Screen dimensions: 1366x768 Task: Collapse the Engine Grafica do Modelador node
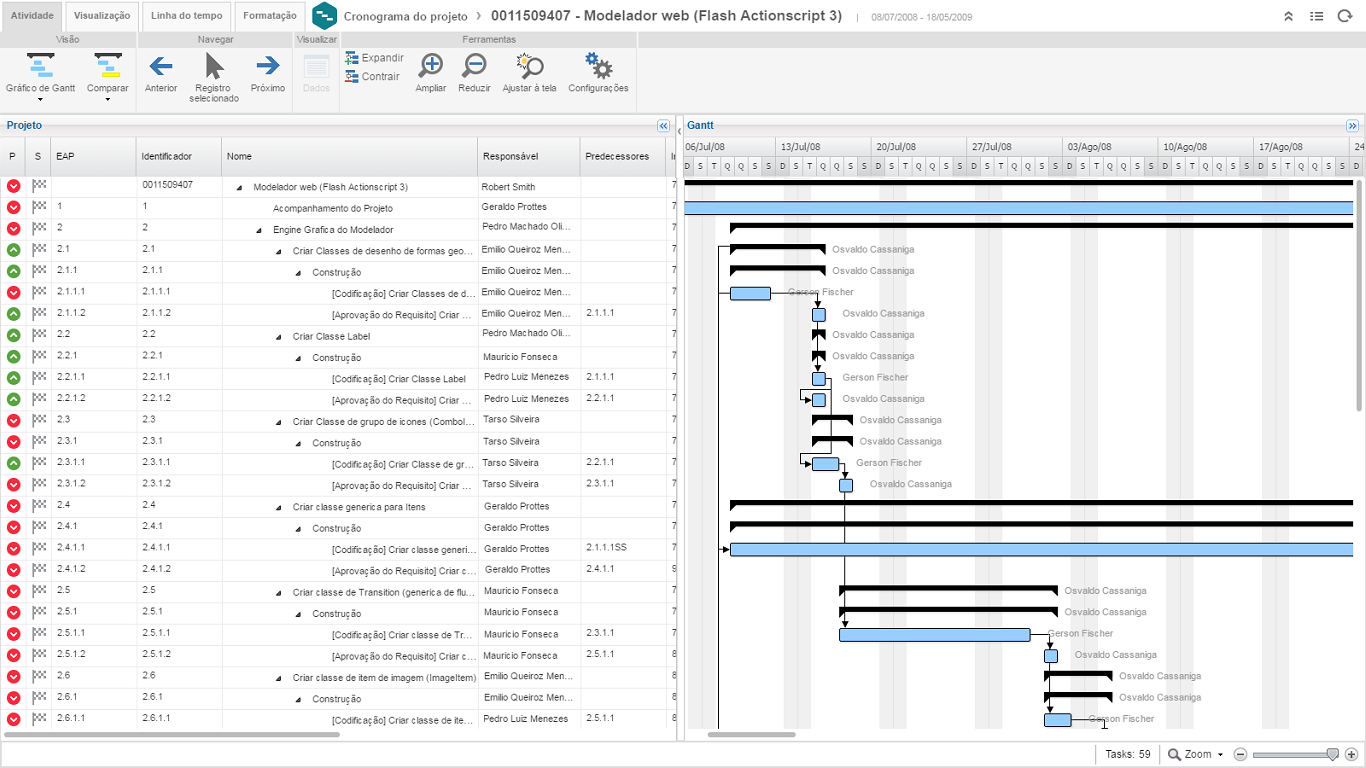[259, 230]
